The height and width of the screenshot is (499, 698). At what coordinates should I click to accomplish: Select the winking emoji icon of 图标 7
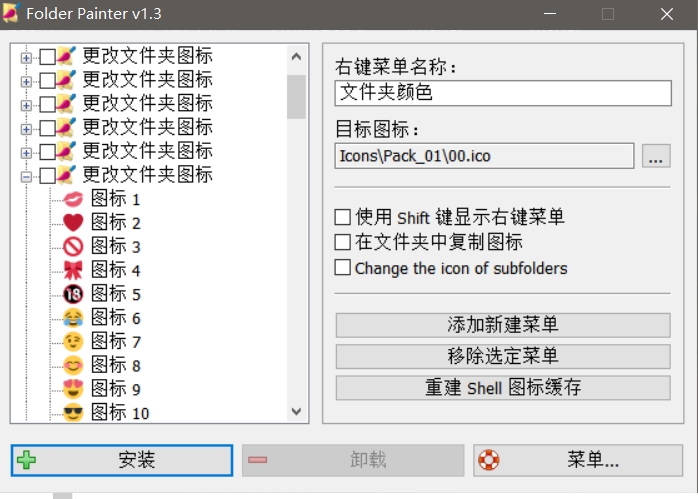(73, 342)
